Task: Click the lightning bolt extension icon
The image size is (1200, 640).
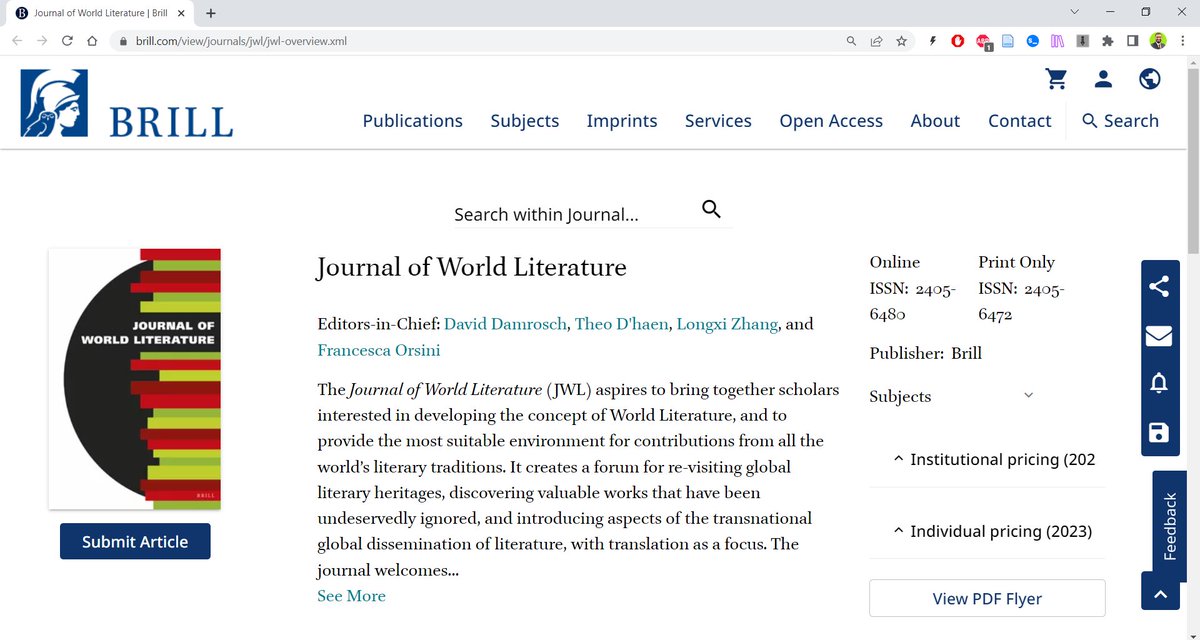Action: tap(932, 41)
